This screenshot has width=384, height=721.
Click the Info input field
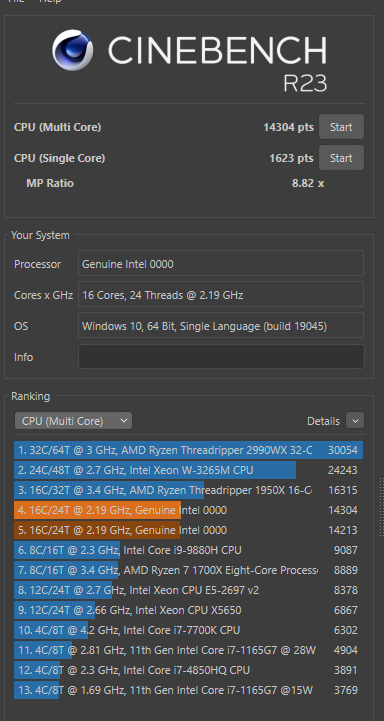tap(221, 357)
